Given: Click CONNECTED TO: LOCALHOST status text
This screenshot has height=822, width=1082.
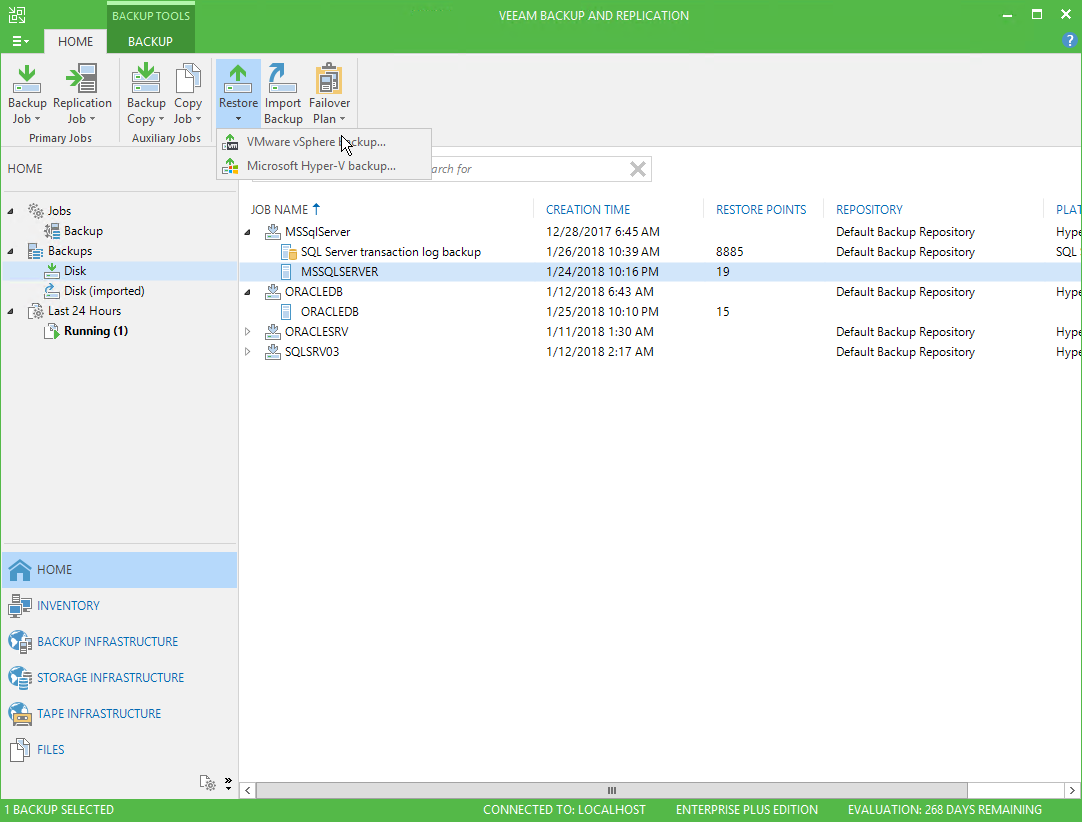Looking at the screenshot, I should pyautogui.click(x=564, y=810).
